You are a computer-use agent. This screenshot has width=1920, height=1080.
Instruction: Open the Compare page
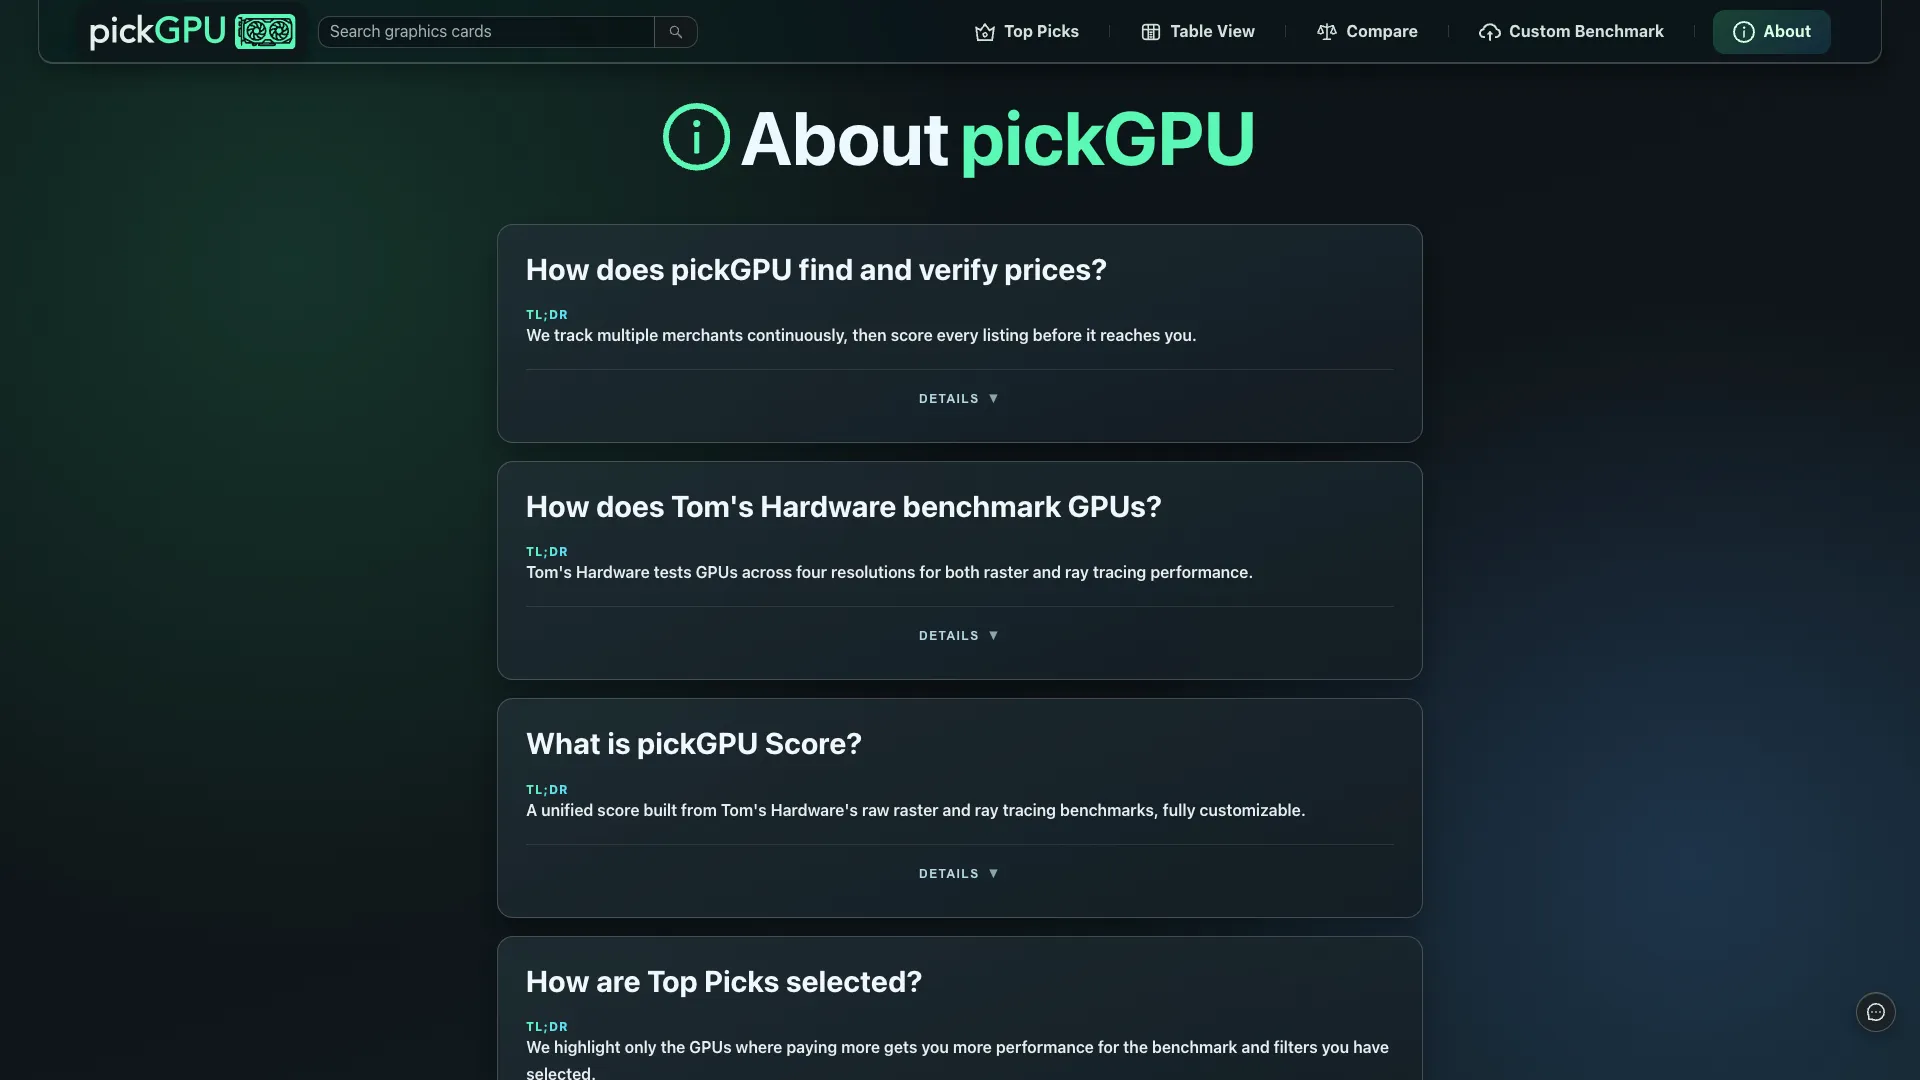(x=1367, y=32)
